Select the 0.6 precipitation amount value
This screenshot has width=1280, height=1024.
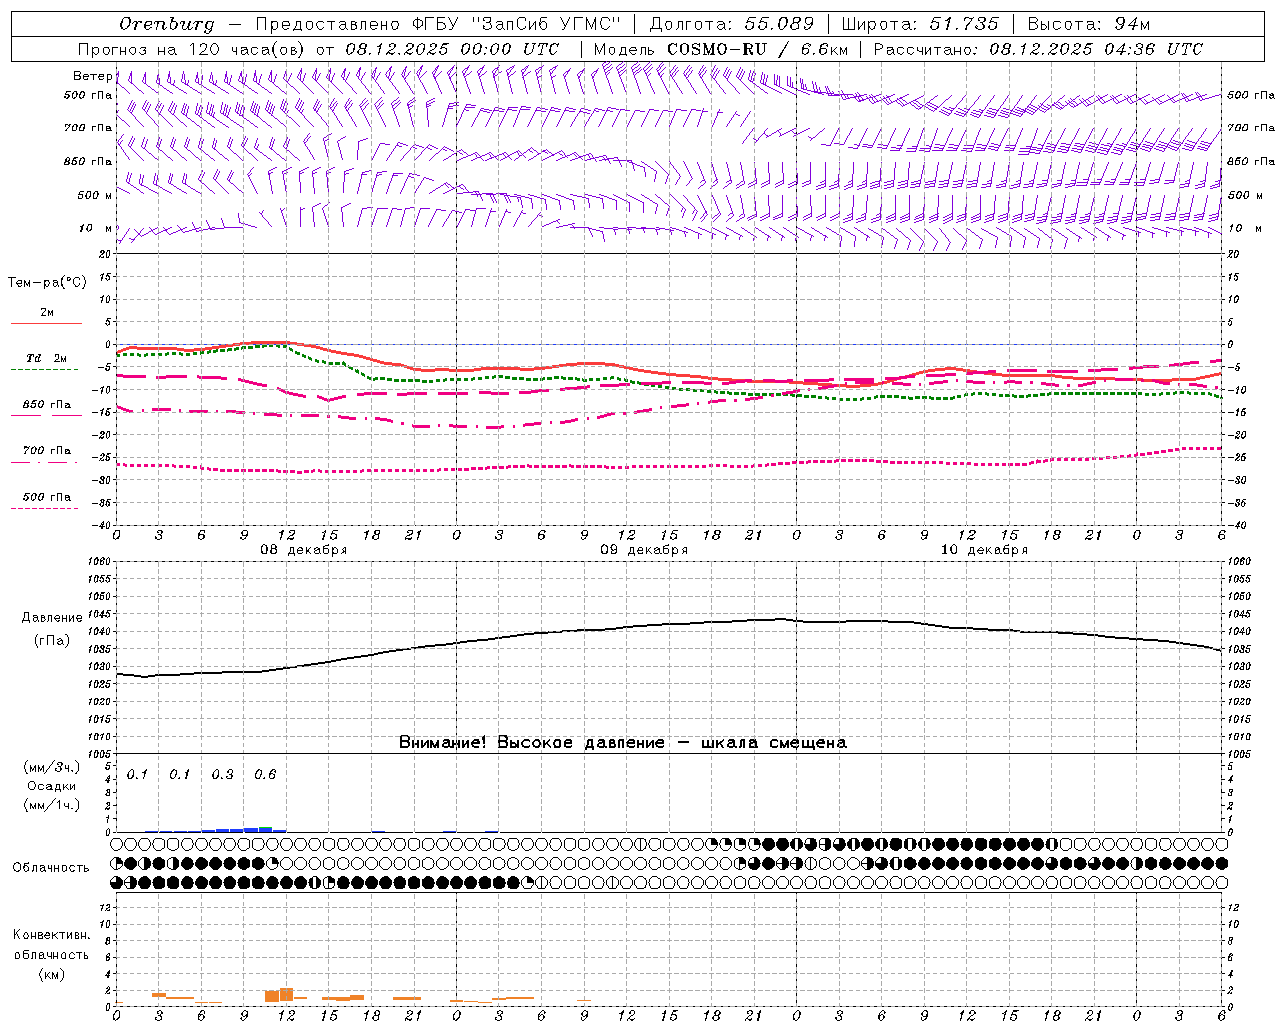pos(265,775)
